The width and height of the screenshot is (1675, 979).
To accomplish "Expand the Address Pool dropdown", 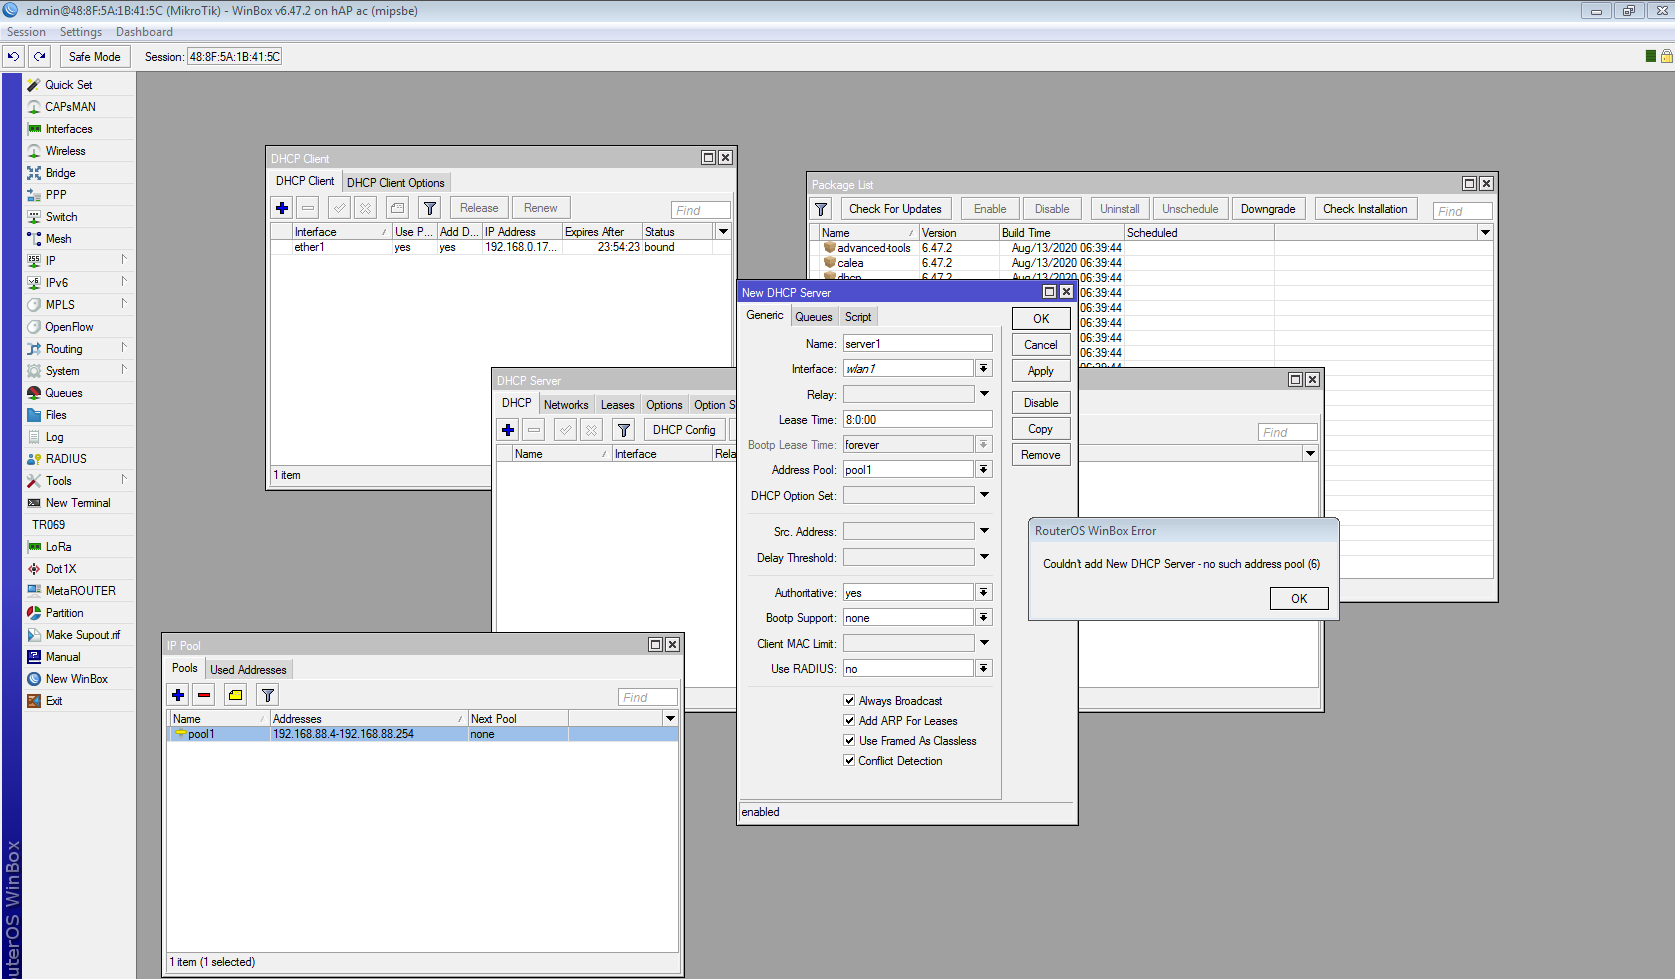I will [984, 470].
